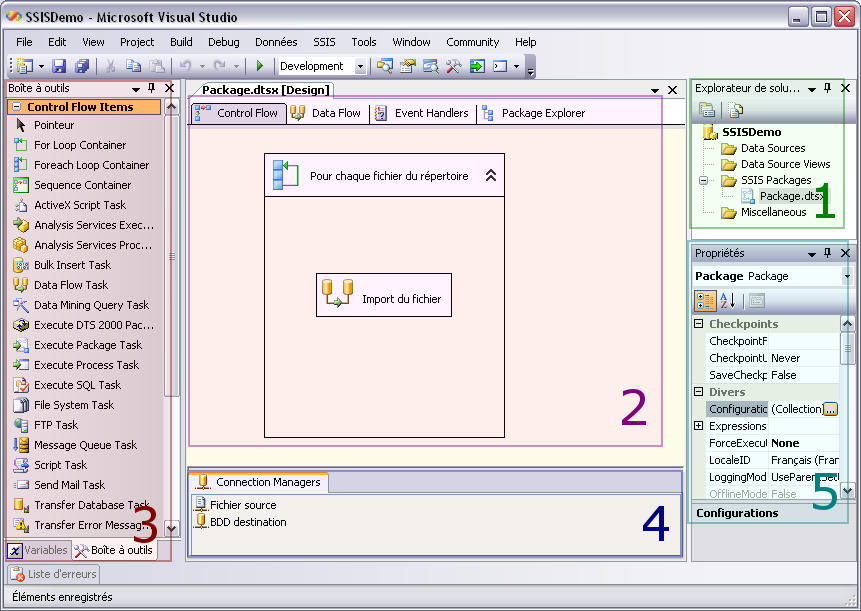
Task: Click the Save All icon in the toolbar
Action: point(82,66)
